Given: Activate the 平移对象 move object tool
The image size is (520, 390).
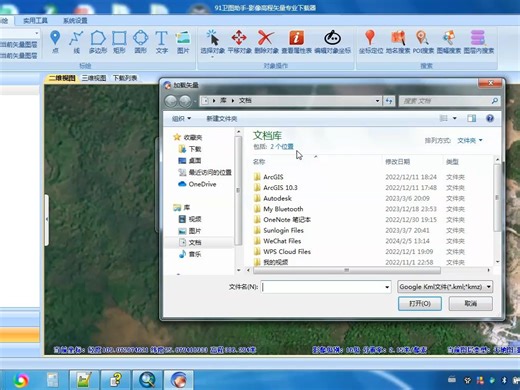Looking at the screenshot, I should 239,42.
